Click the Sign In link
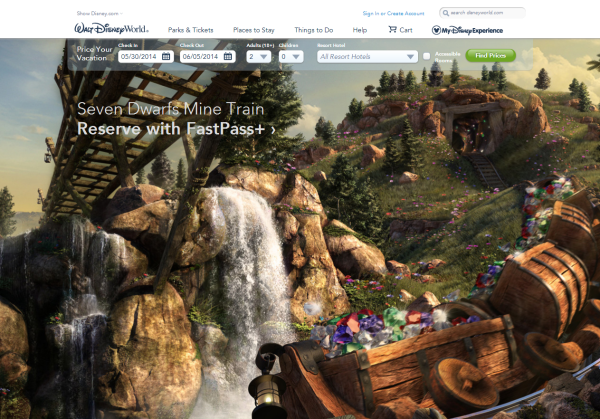 point(371,13)
